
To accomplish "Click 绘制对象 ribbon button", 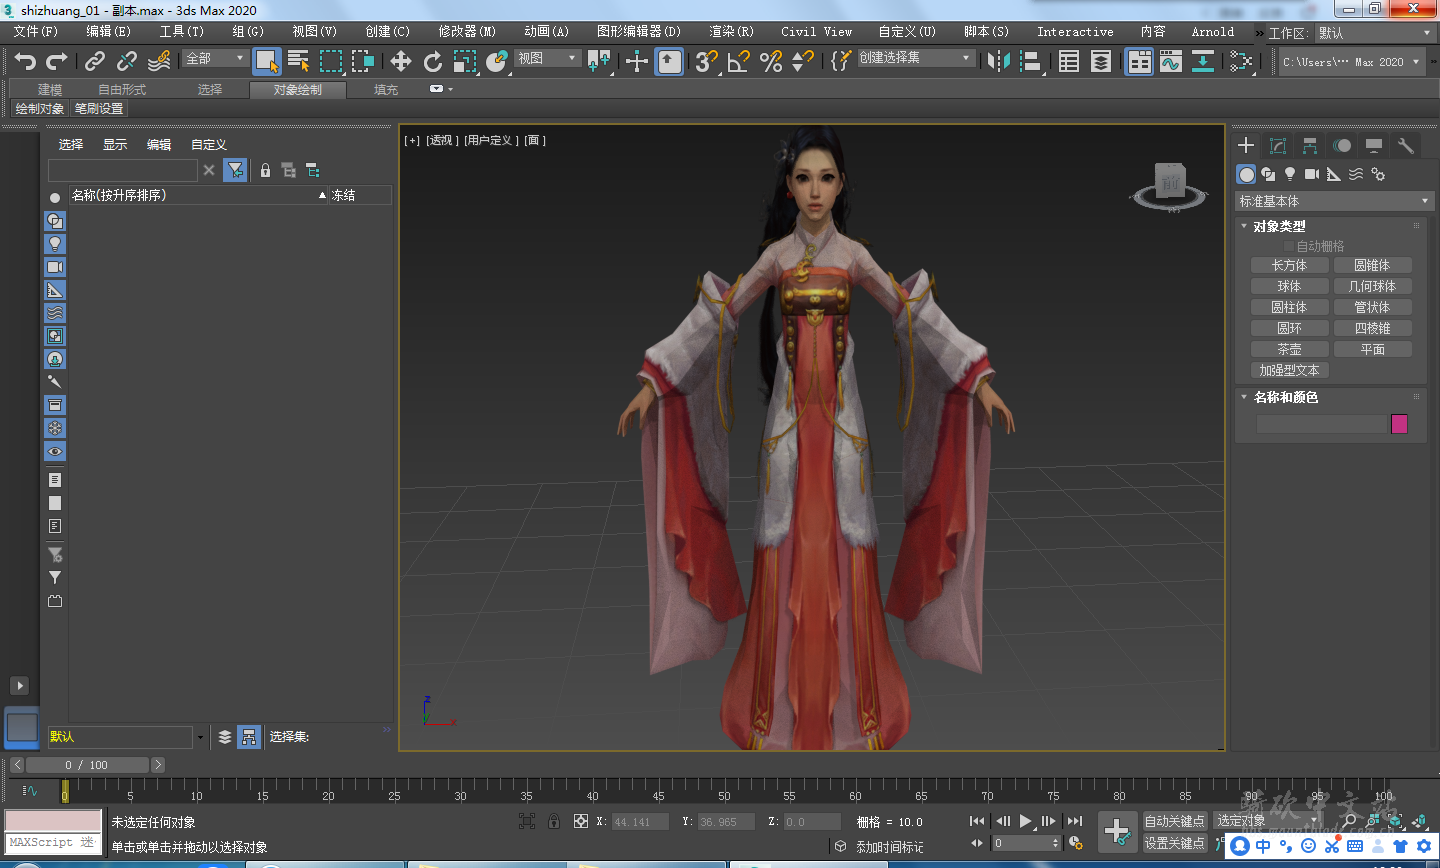I will [x=40, y=109].
